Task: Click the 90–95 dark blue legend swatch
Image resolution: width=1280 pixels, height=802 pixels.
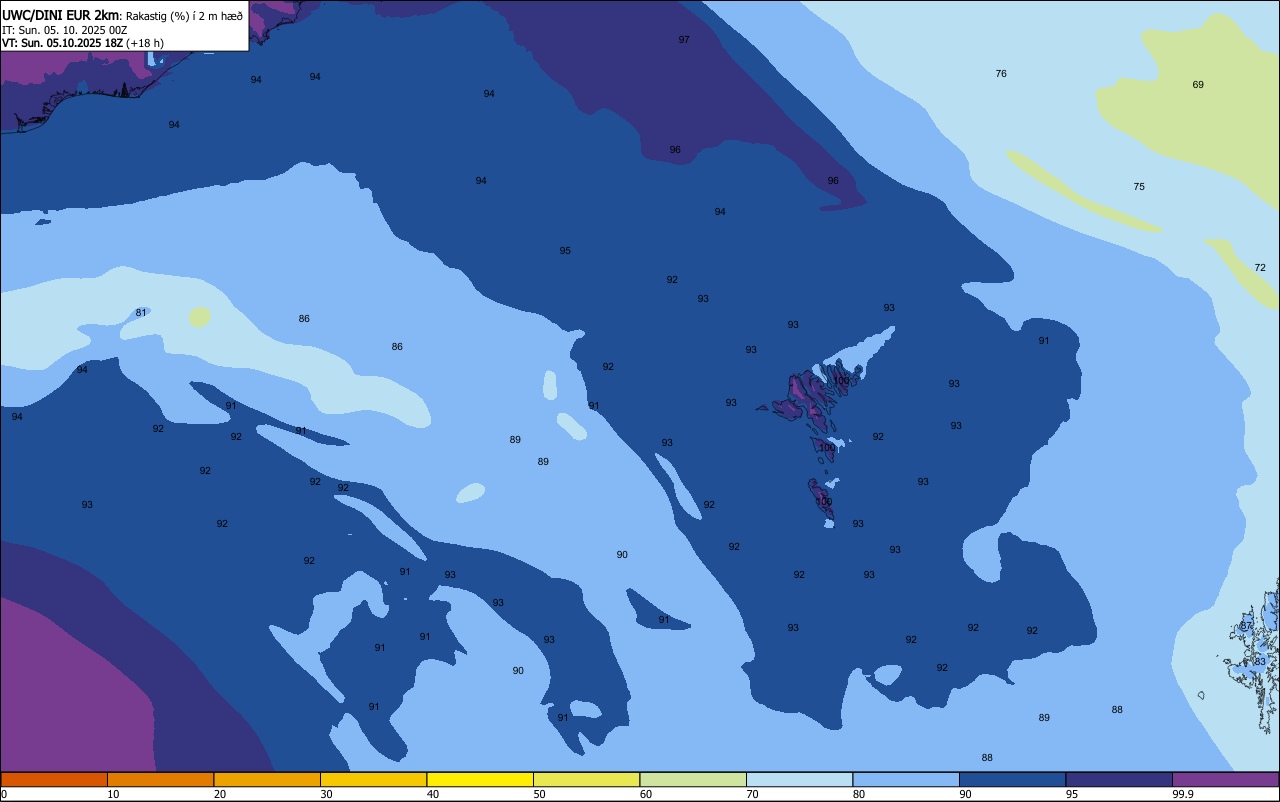Action: 1012,779
